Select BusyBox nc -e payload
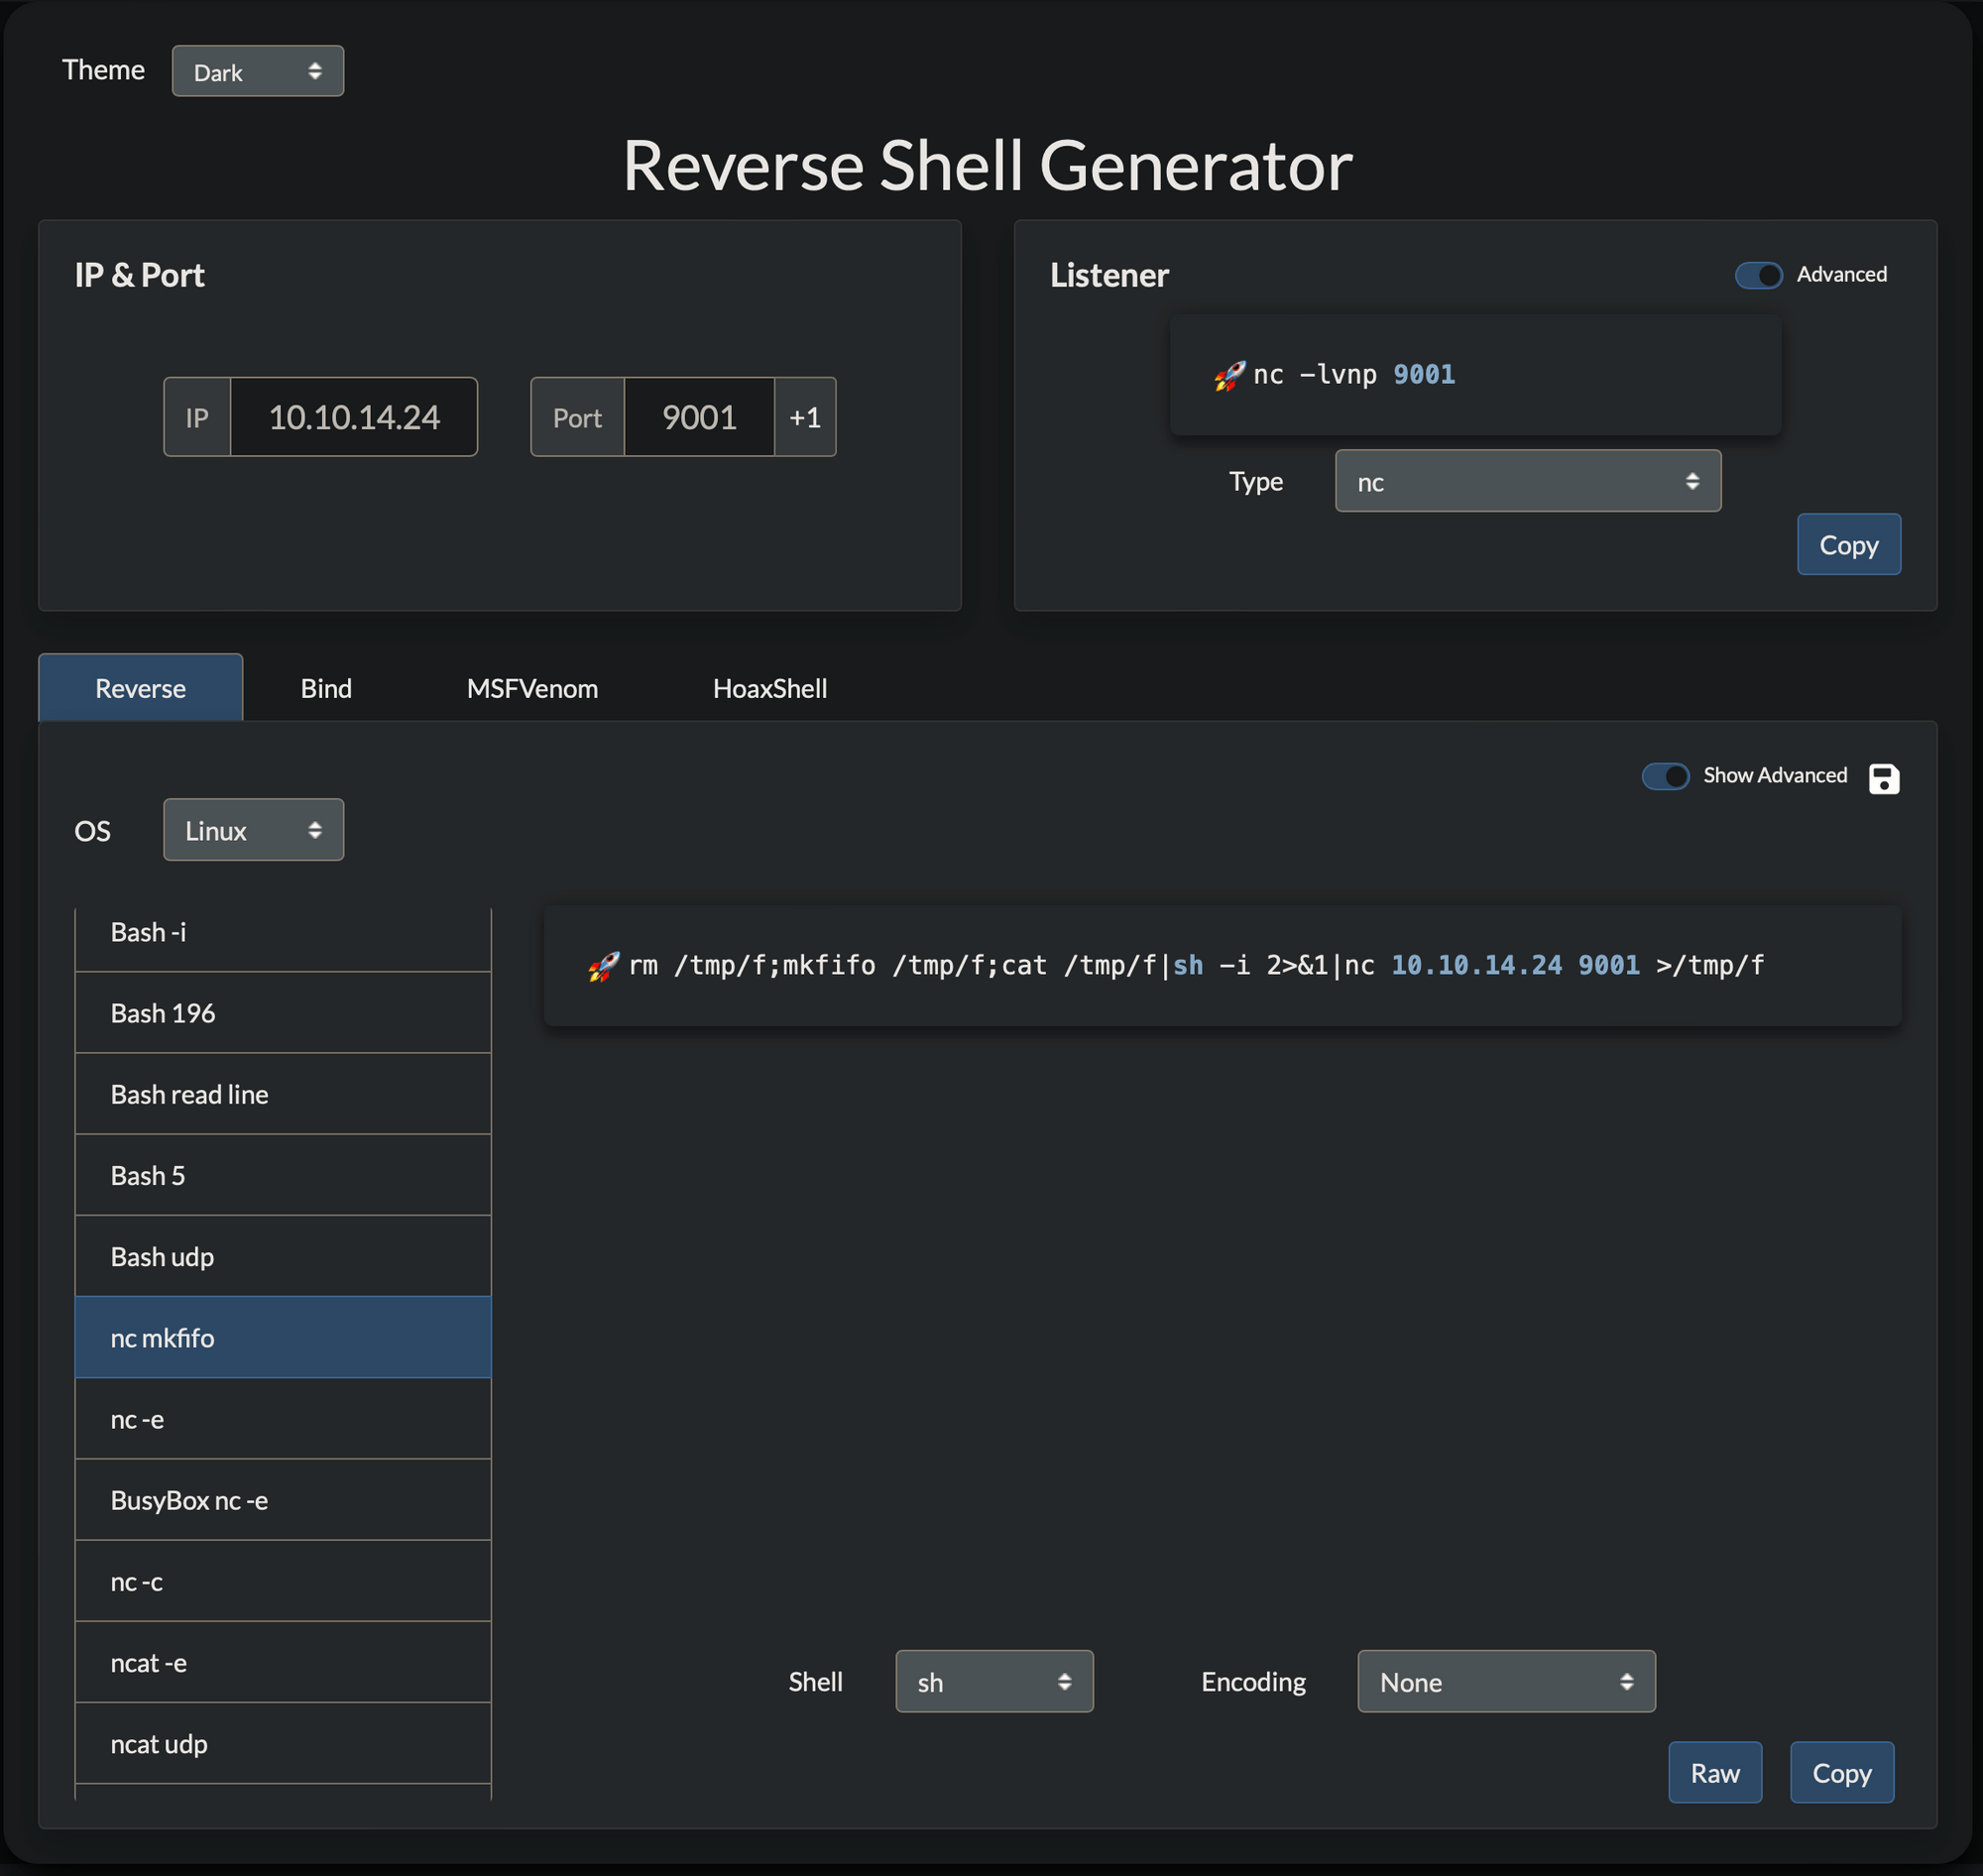Screen dimensions: 1983x1876 pos(283,1500)
